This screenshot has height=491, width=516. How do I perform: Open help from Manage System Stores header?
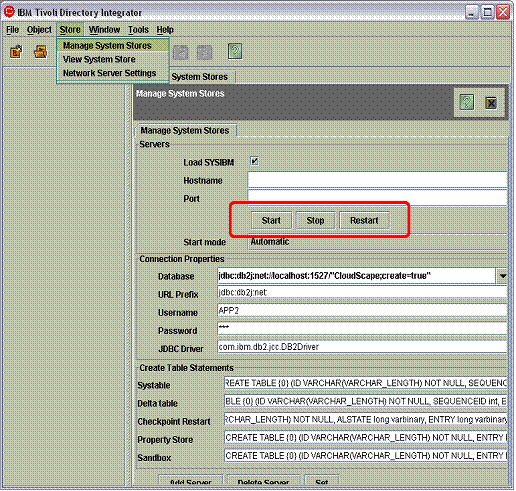[467, 102]
